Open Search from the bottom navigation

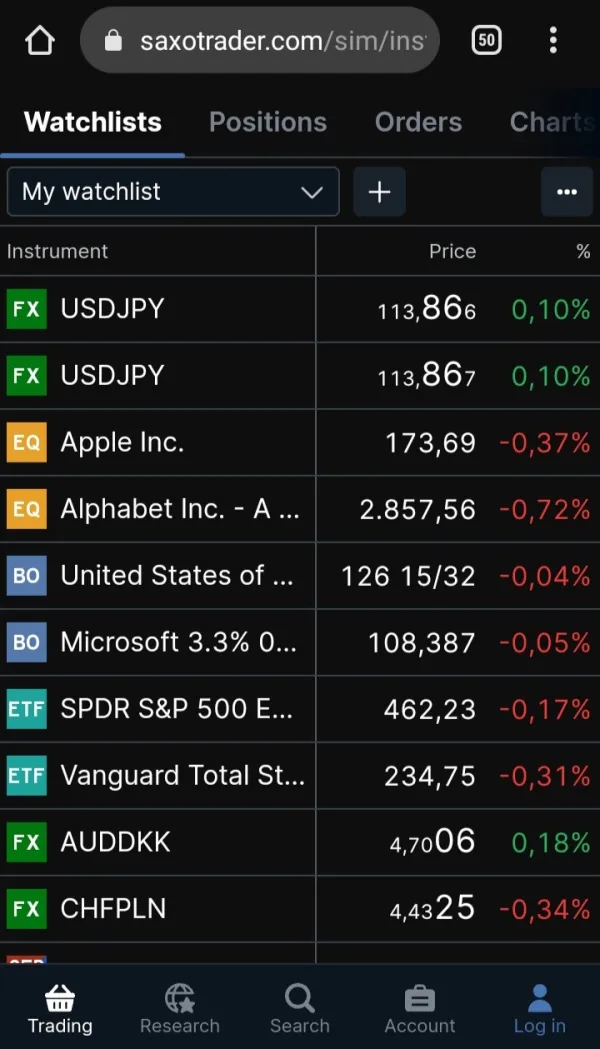(299, 1008)
